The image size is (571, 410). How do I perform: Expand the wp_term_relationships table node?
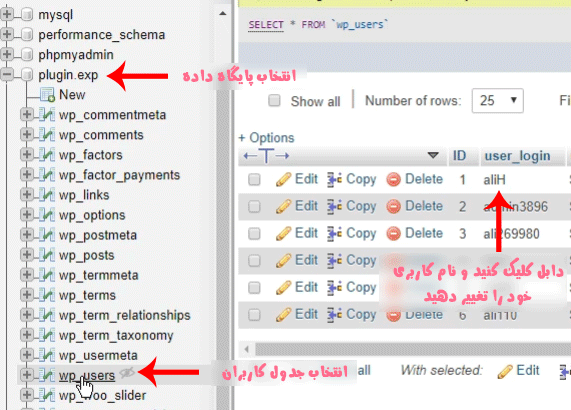tap(27, 315)
